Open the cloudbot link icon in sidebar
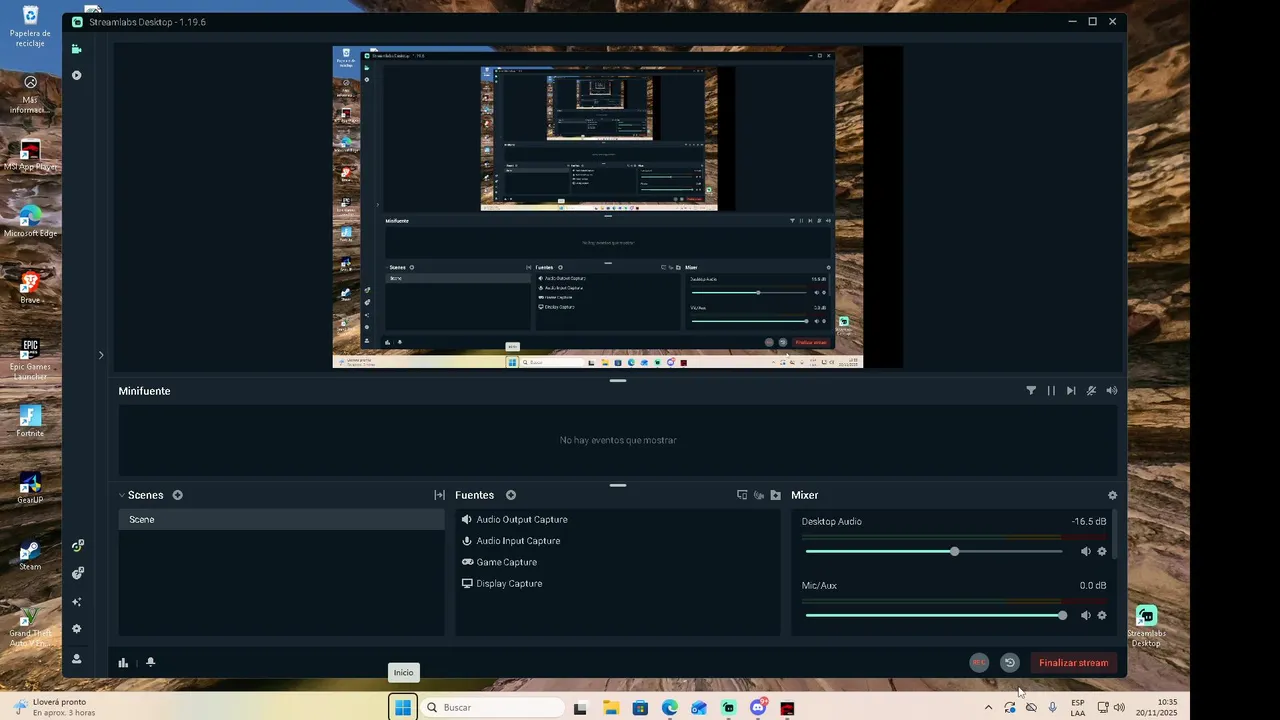 click(77, 573)
